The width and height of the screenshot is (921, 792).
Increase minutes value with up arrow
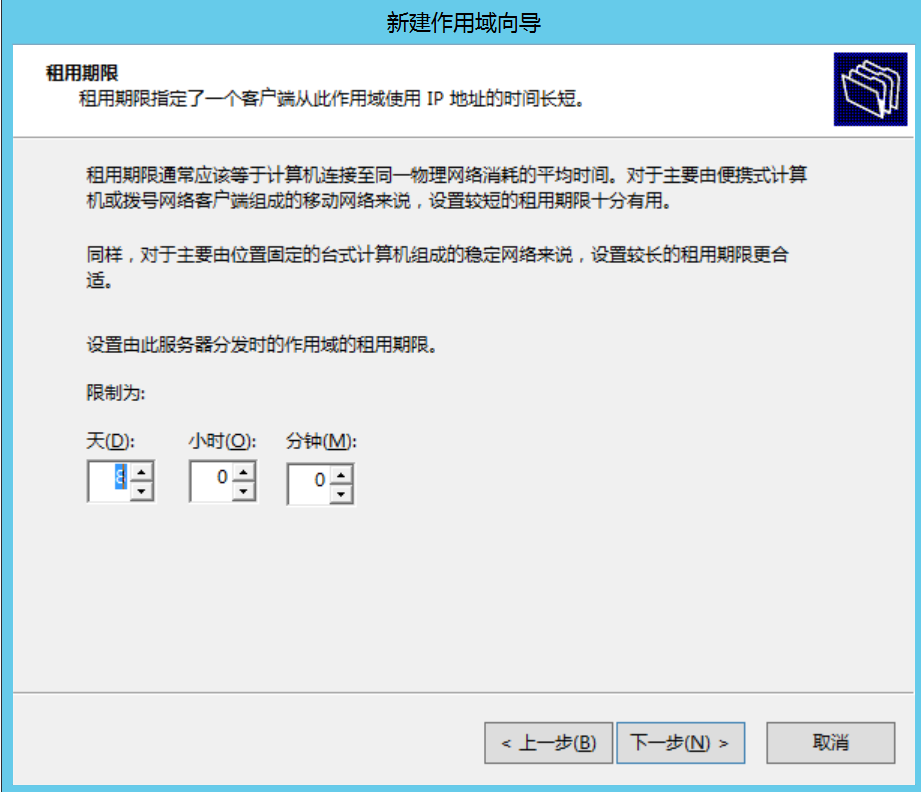341,475
